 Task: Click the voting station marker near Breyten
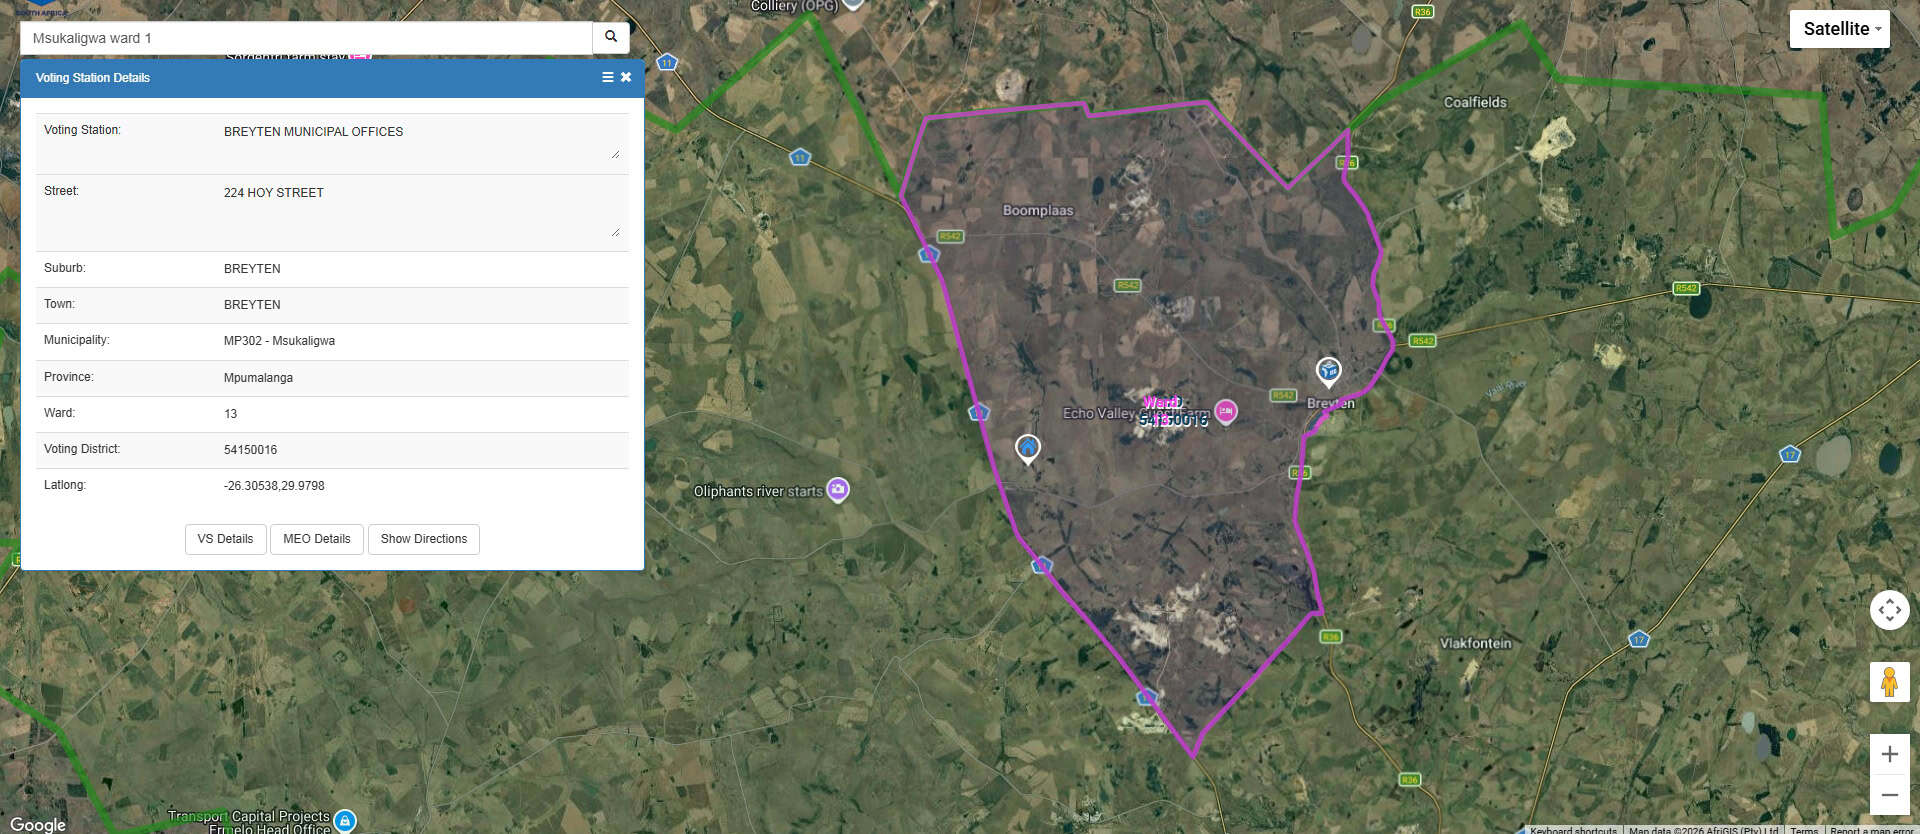[x=1328, y=371]
